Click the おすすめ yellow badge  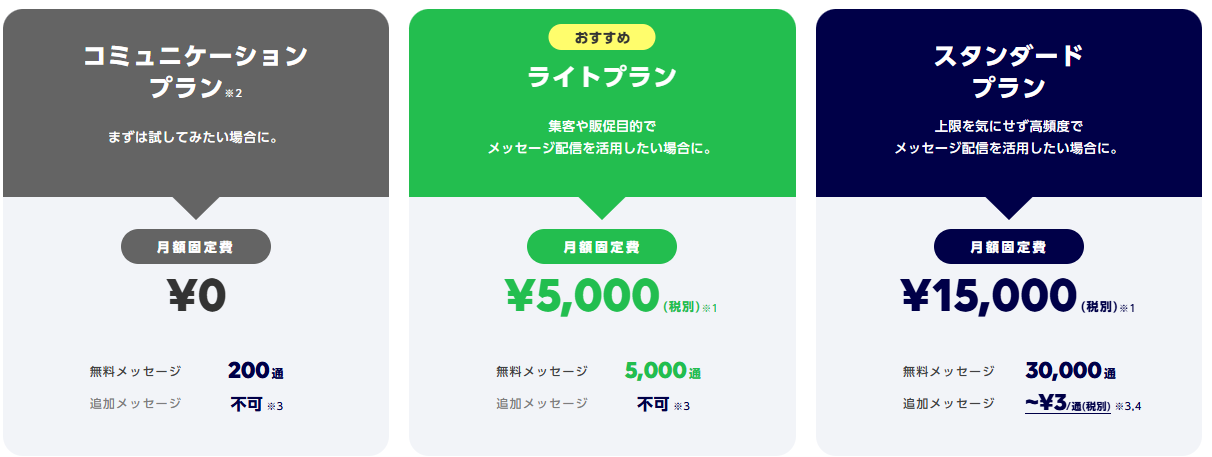coord(602,38)
